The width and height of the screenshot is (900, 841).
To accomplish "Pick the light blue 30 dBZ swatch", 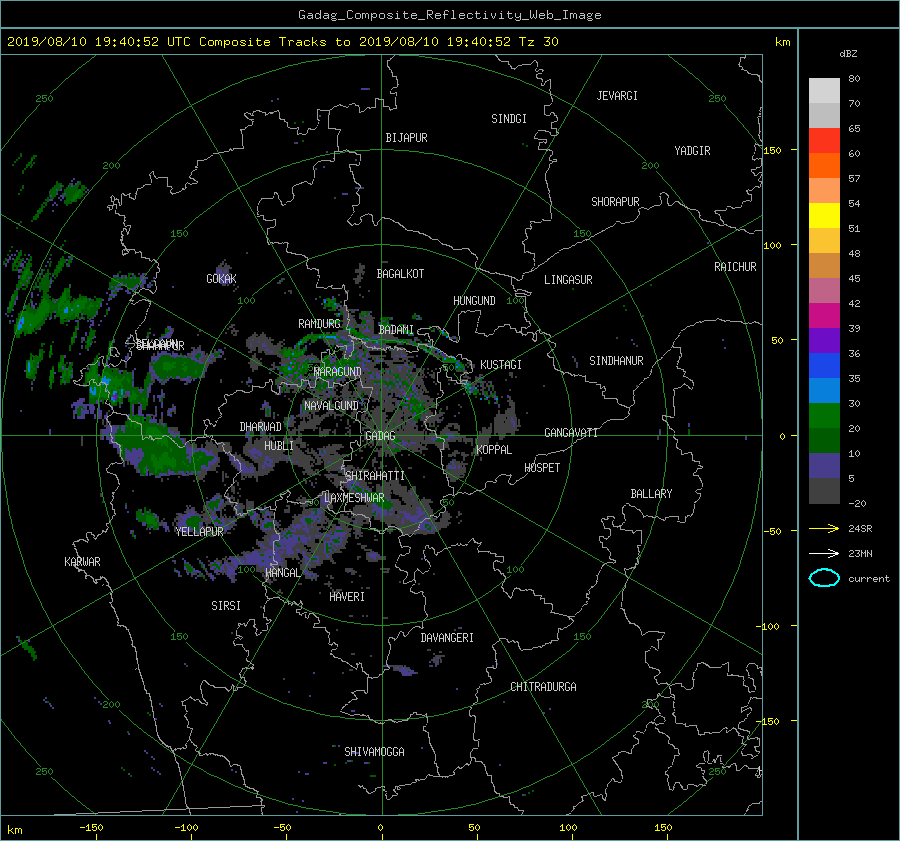I will (824, 390).
